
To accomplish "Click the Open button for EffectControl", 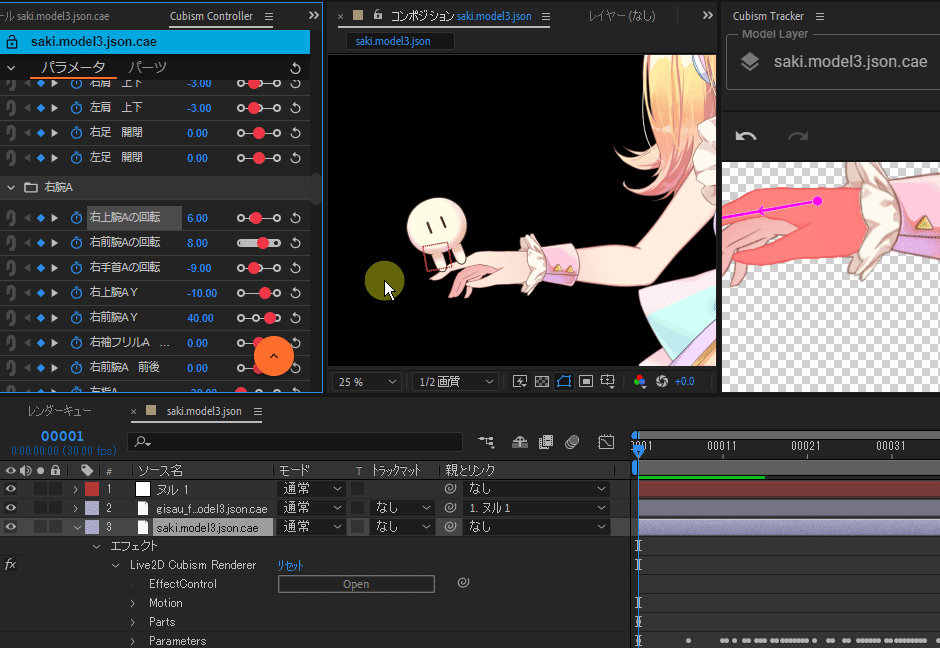I will click(356, 584).
